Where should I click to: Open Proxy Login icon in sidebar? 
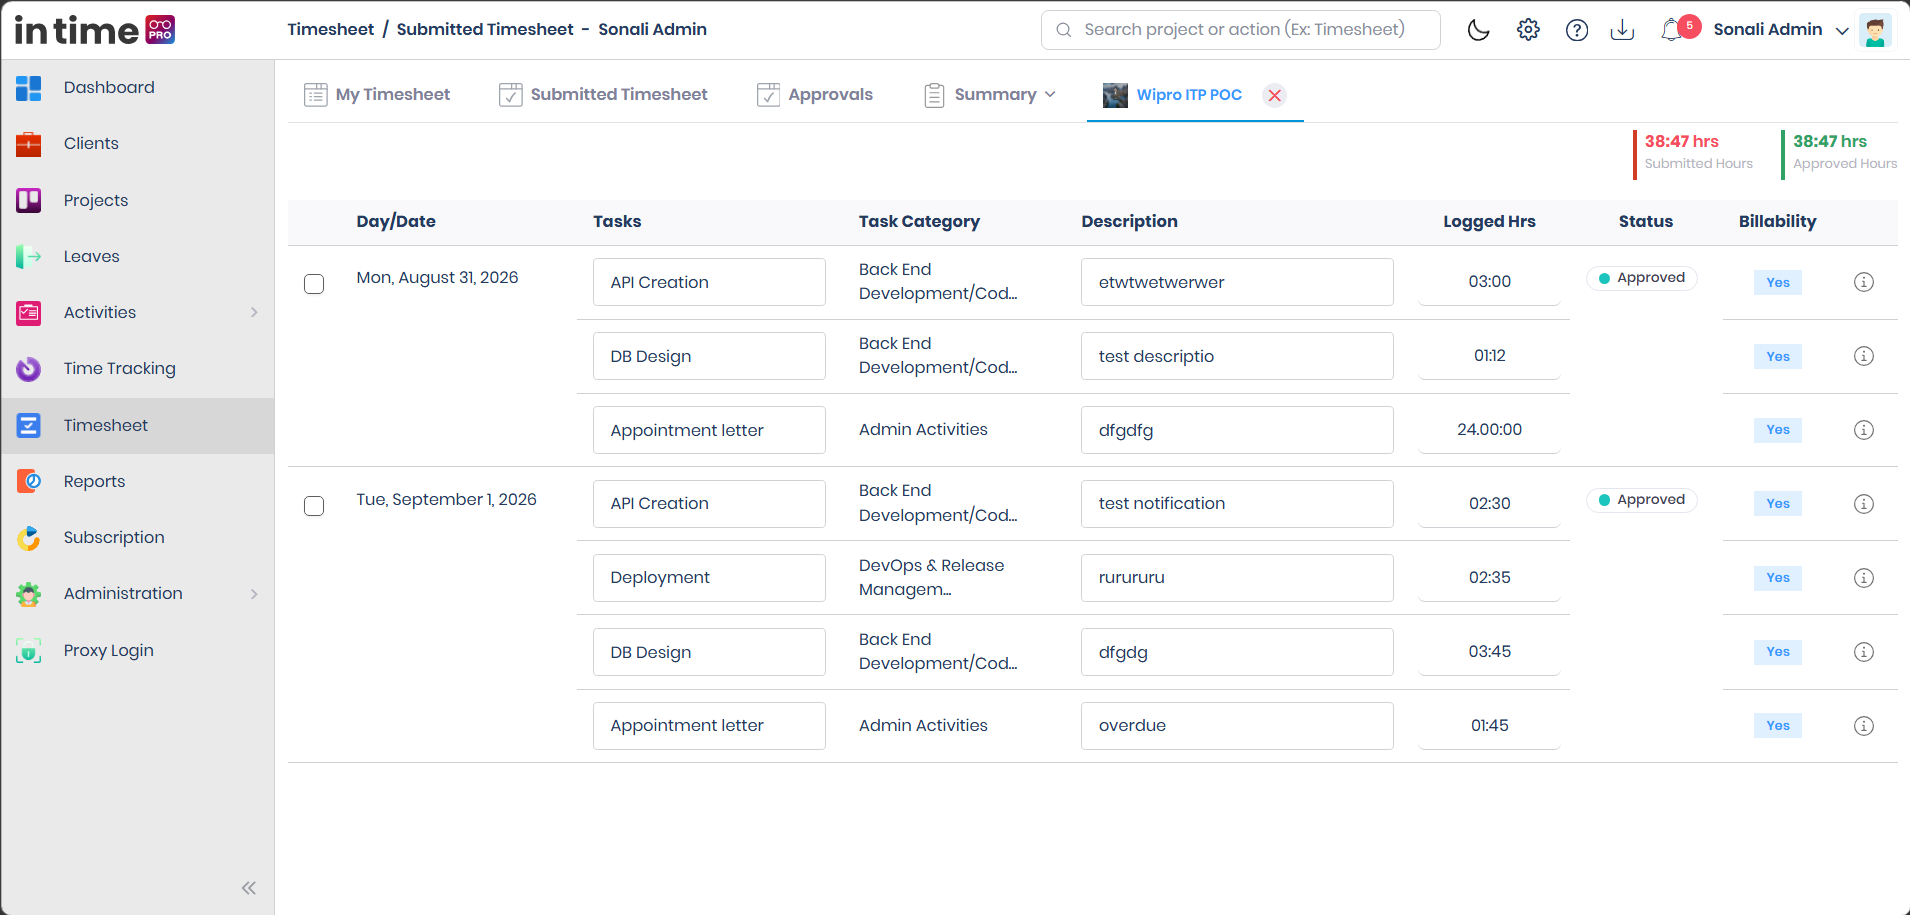(x=29, y=651)
